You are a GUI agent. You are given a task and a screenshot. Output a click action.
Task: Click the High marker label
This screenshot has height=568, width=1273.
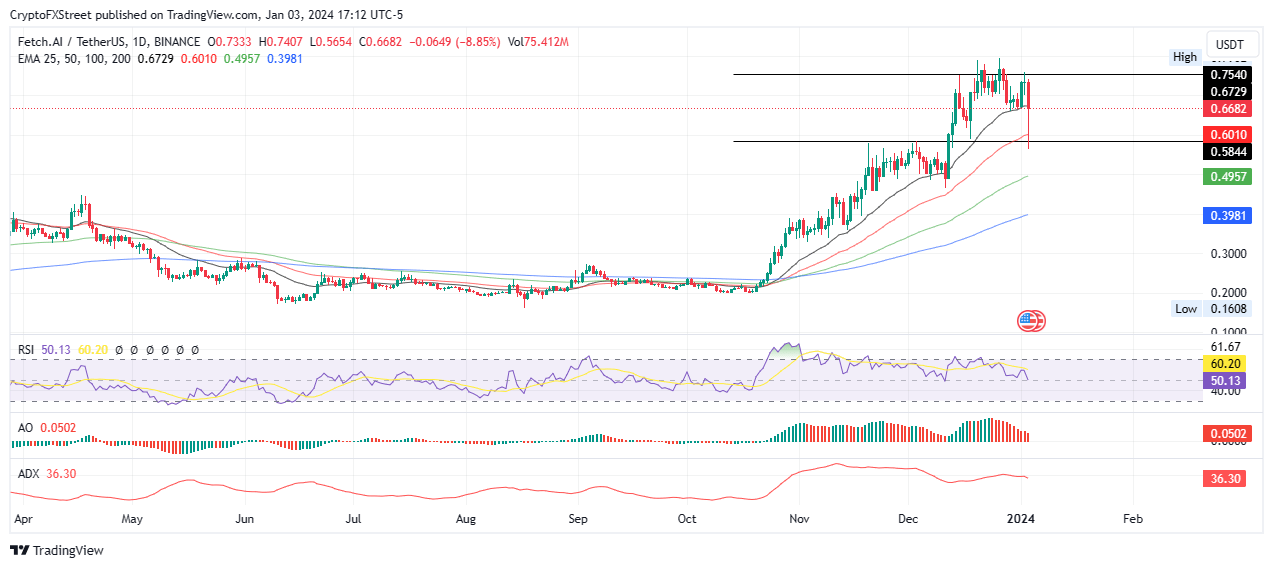1185,57
